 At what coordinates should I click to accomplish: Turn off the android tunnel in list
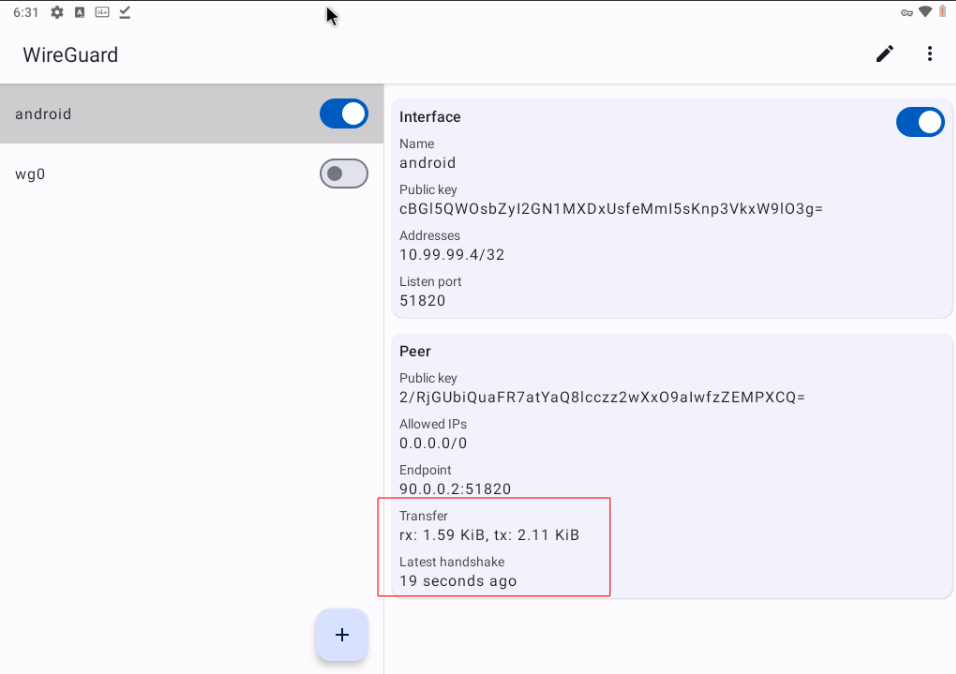pos(344,114)
